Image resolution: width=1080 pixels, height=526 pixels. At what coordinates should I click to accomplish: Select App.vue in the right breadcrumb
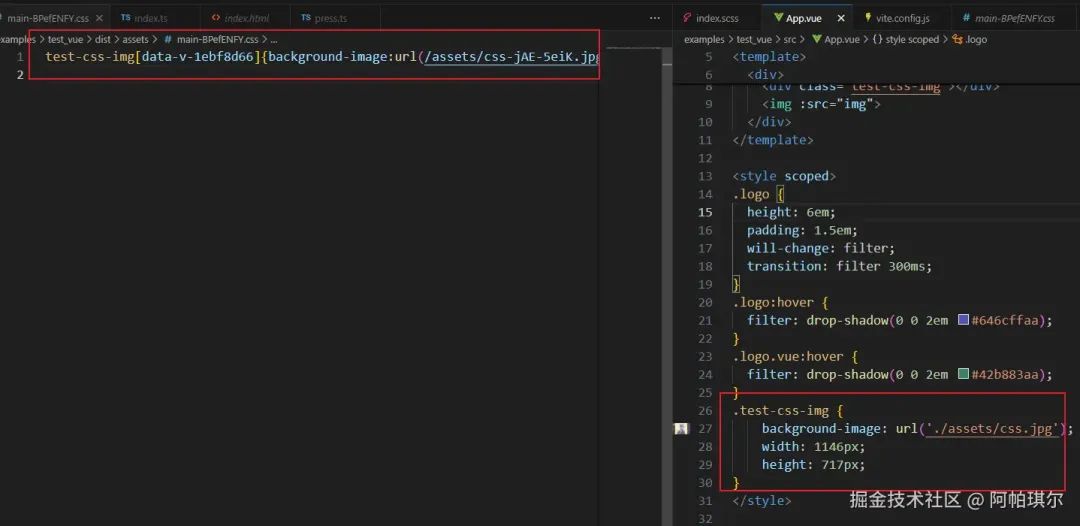point(842,40)
